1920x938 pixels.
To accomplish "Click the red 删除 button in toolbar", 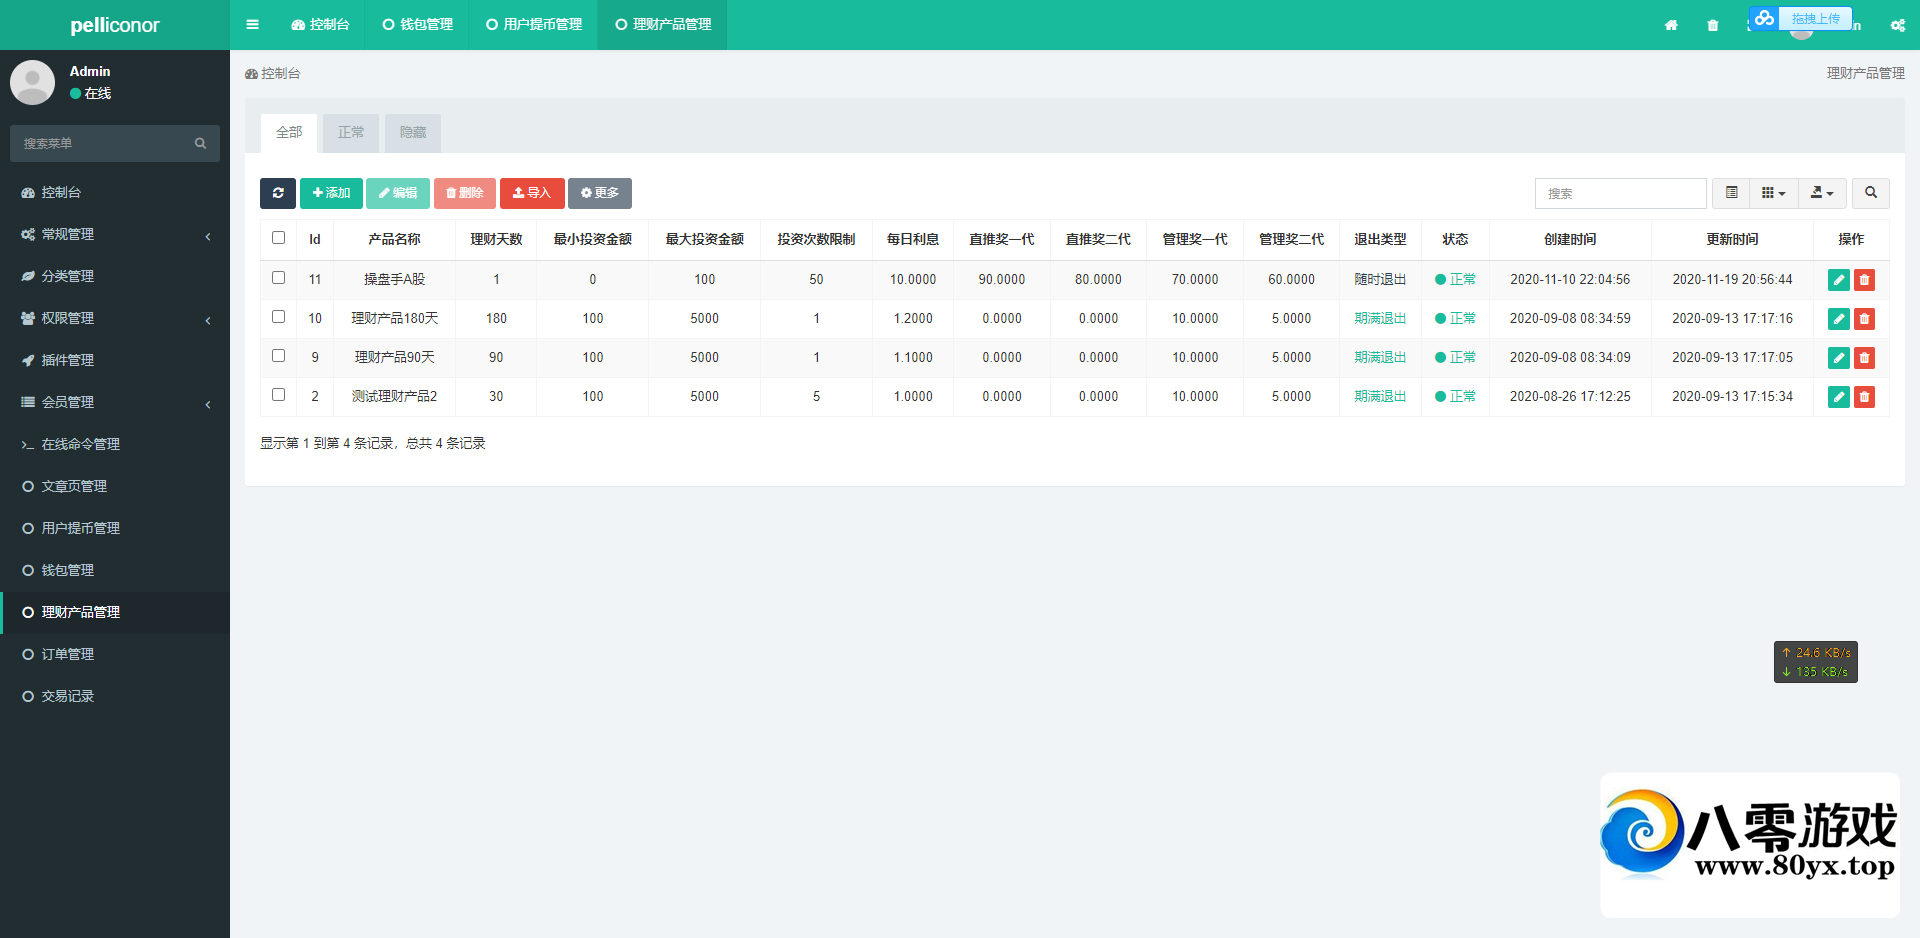I will [465, 193].
